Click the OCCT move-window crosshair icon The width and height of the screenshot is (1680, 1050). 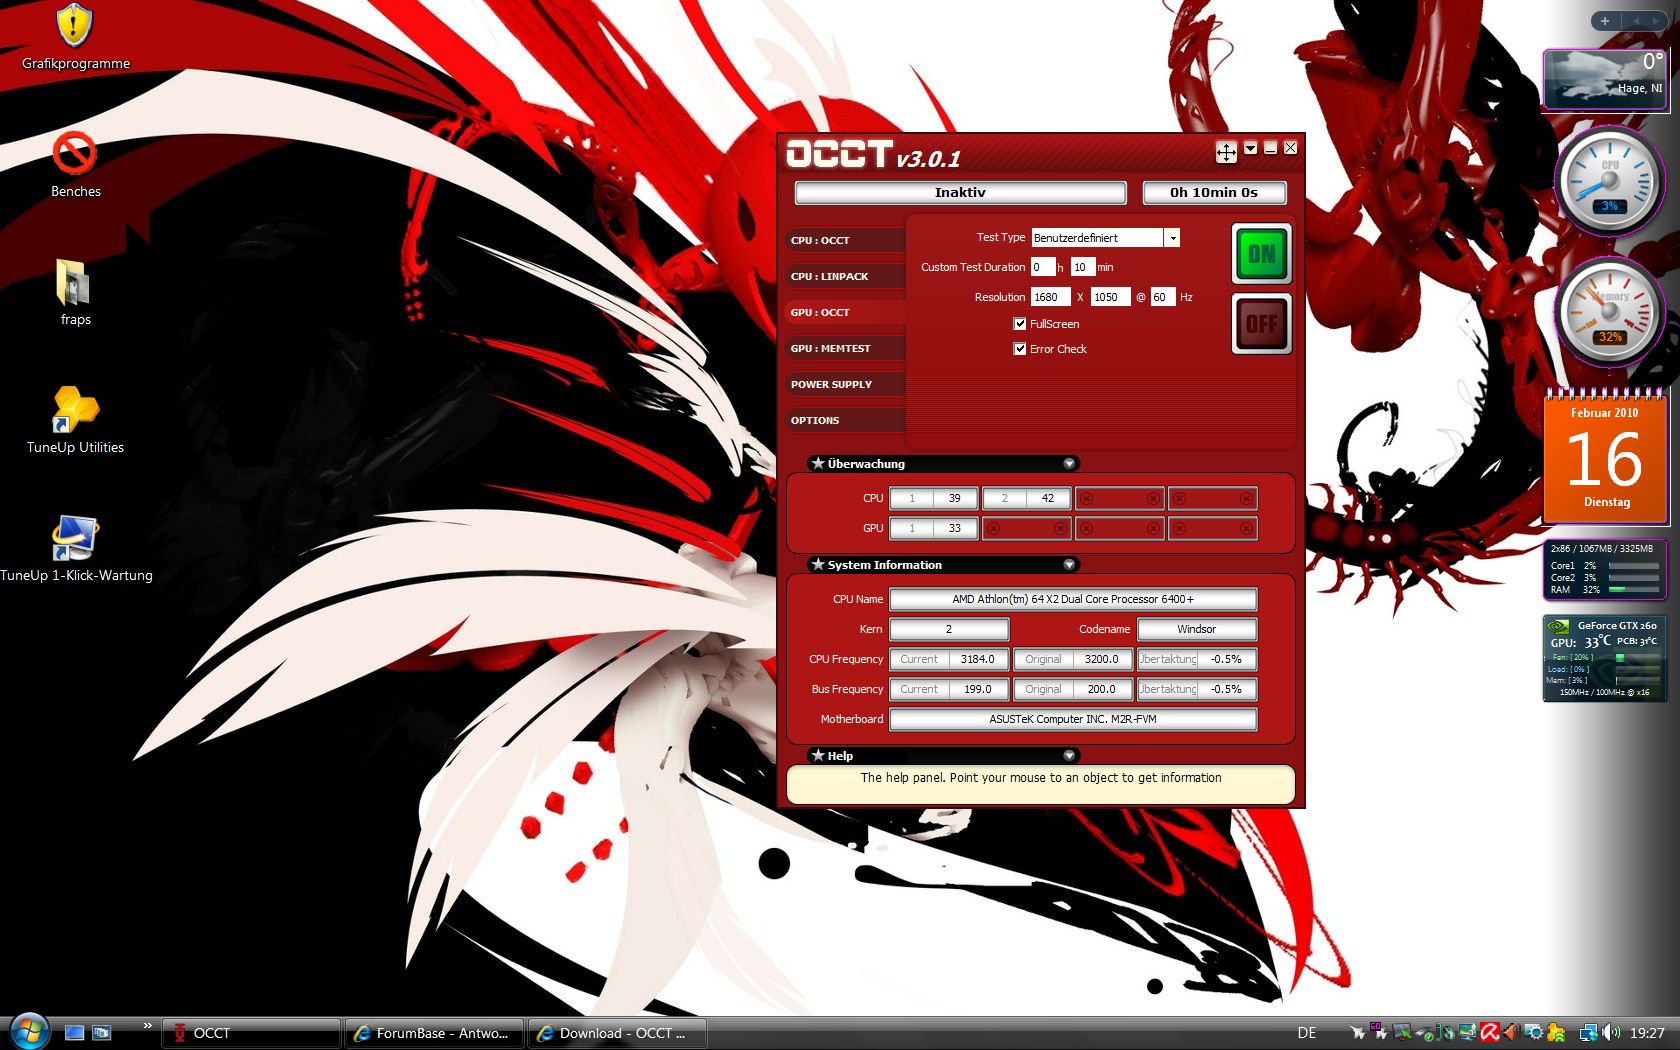[1226, 152]
